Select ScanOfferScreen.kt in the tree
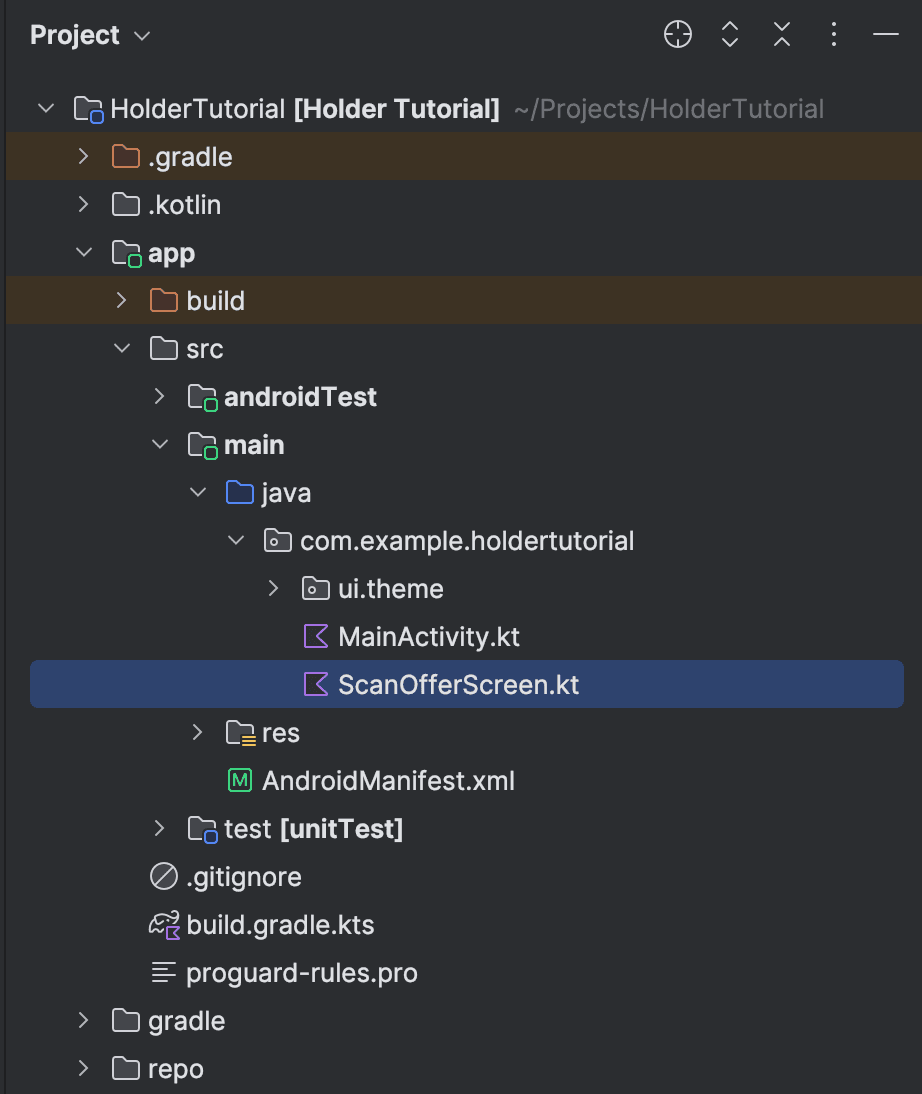The image size is (922, 1094). click(x=458, y=685)
